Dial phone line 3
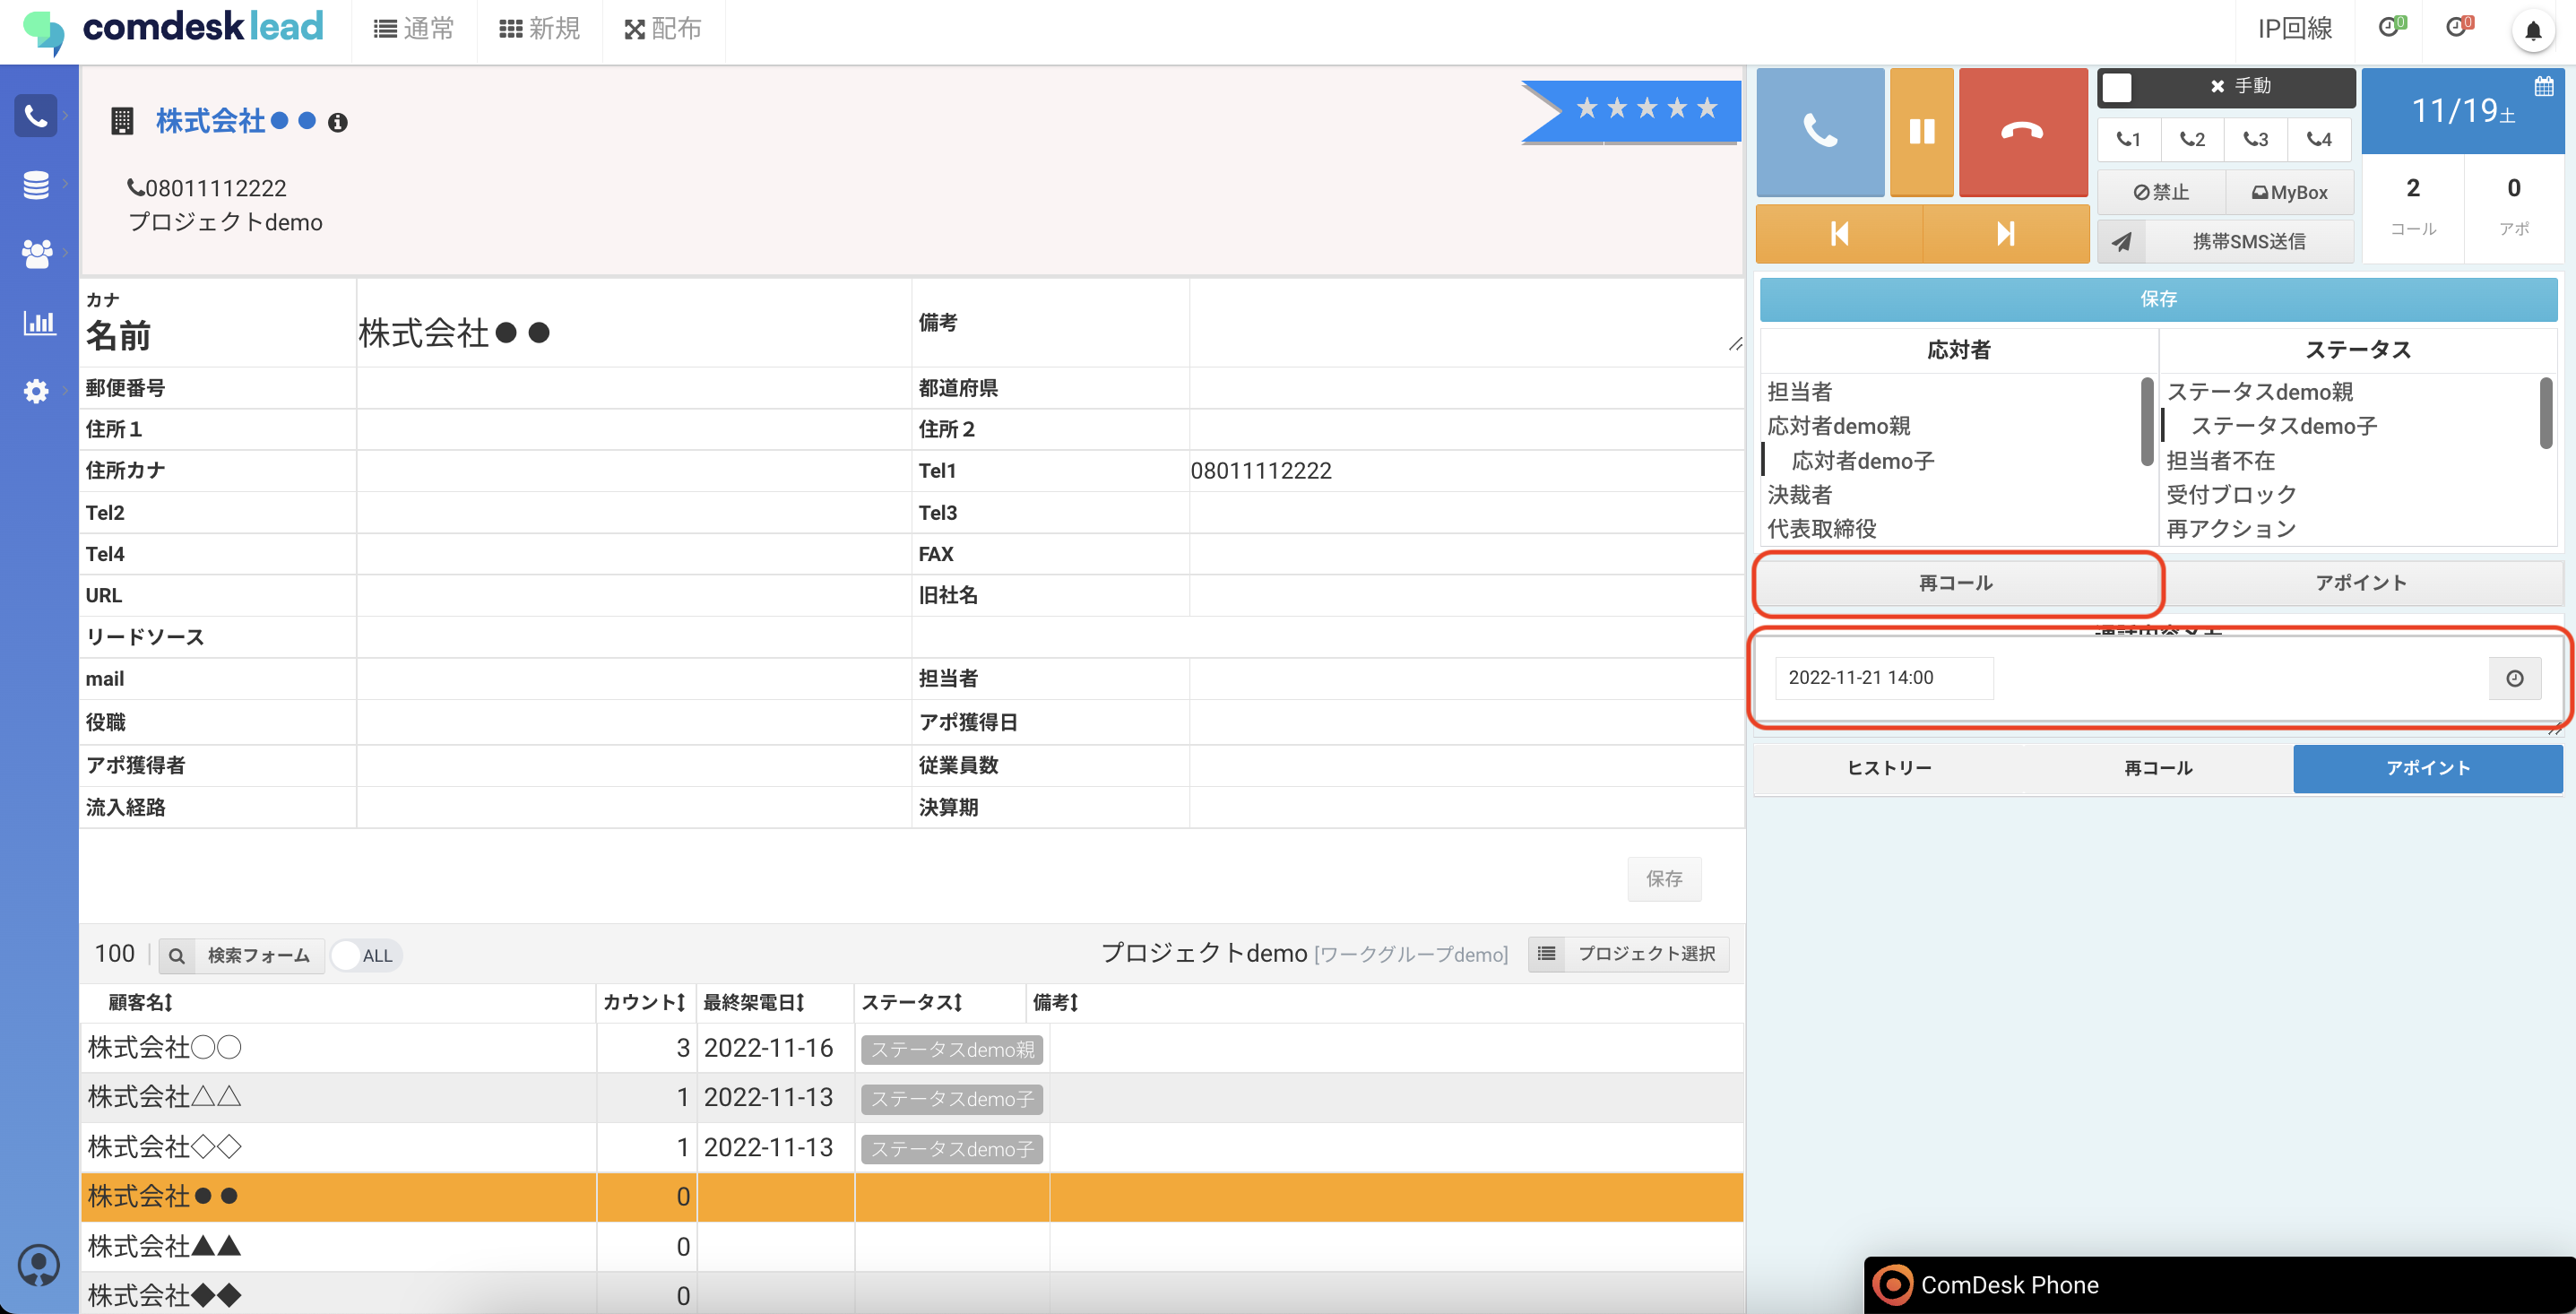 [x=2255, y=139]
